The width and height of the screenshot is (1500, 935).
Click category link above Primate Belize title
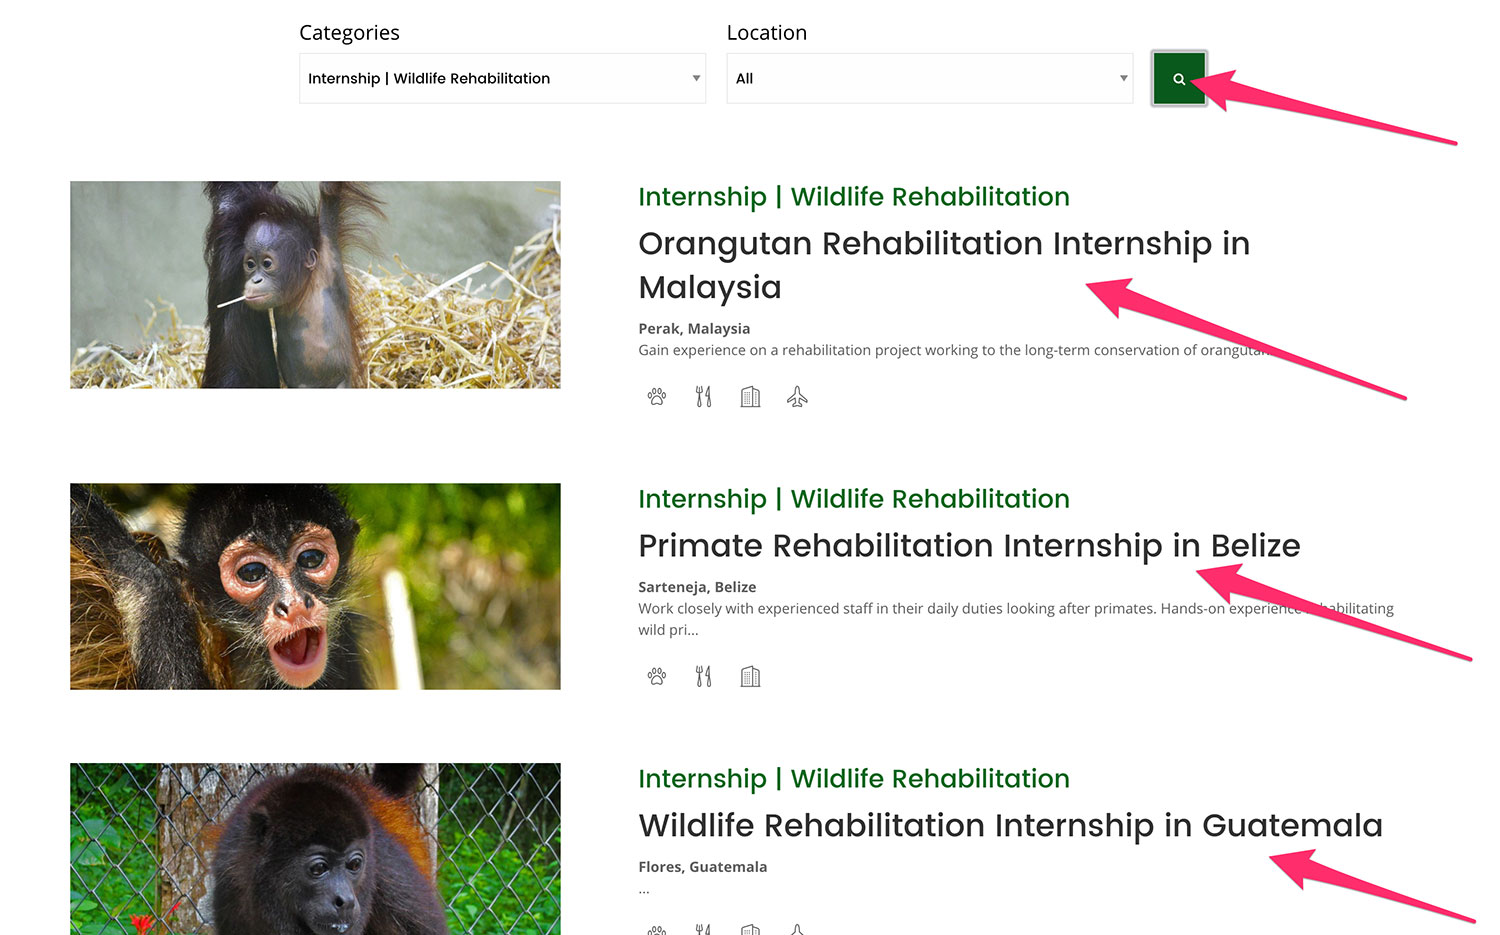(853, 499)
